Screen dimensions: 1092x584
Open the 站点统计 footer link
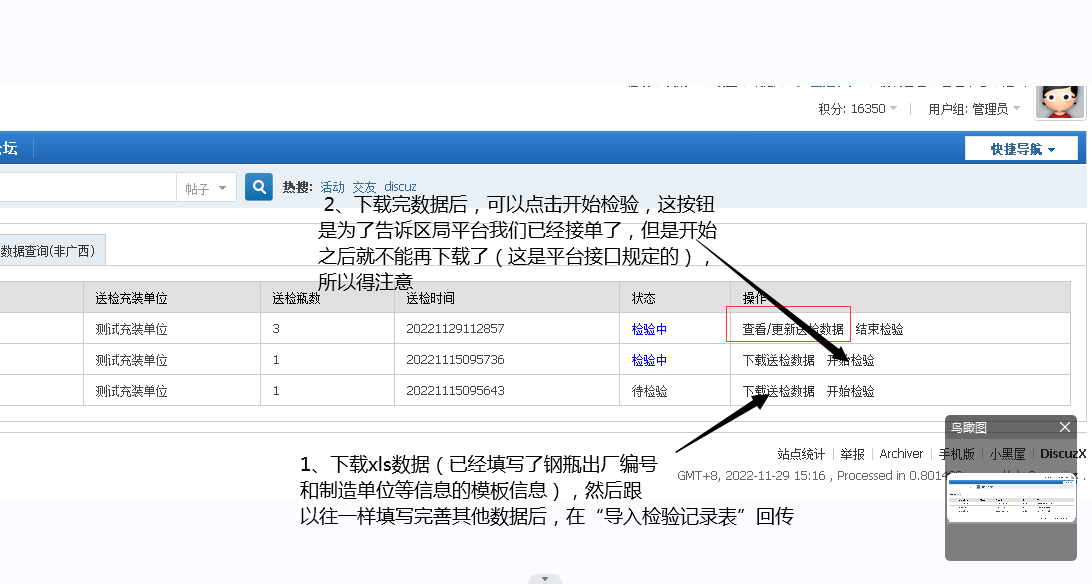point(799,453)
